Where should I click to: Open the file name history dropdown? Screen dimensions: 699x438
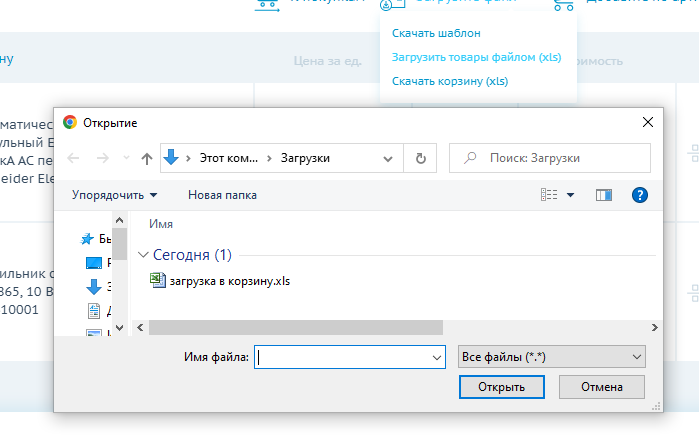click(437, 357)
